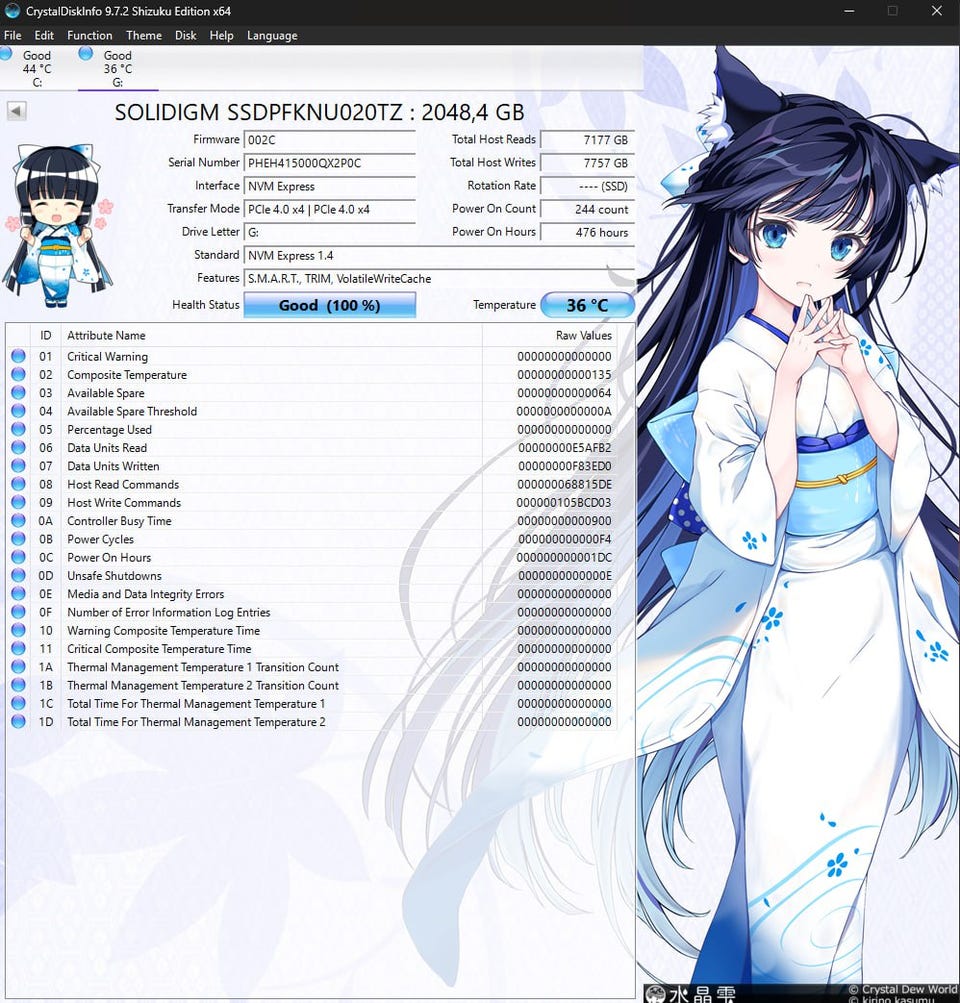Open the Language menu
960x1003 pixels.
[272, 35]
